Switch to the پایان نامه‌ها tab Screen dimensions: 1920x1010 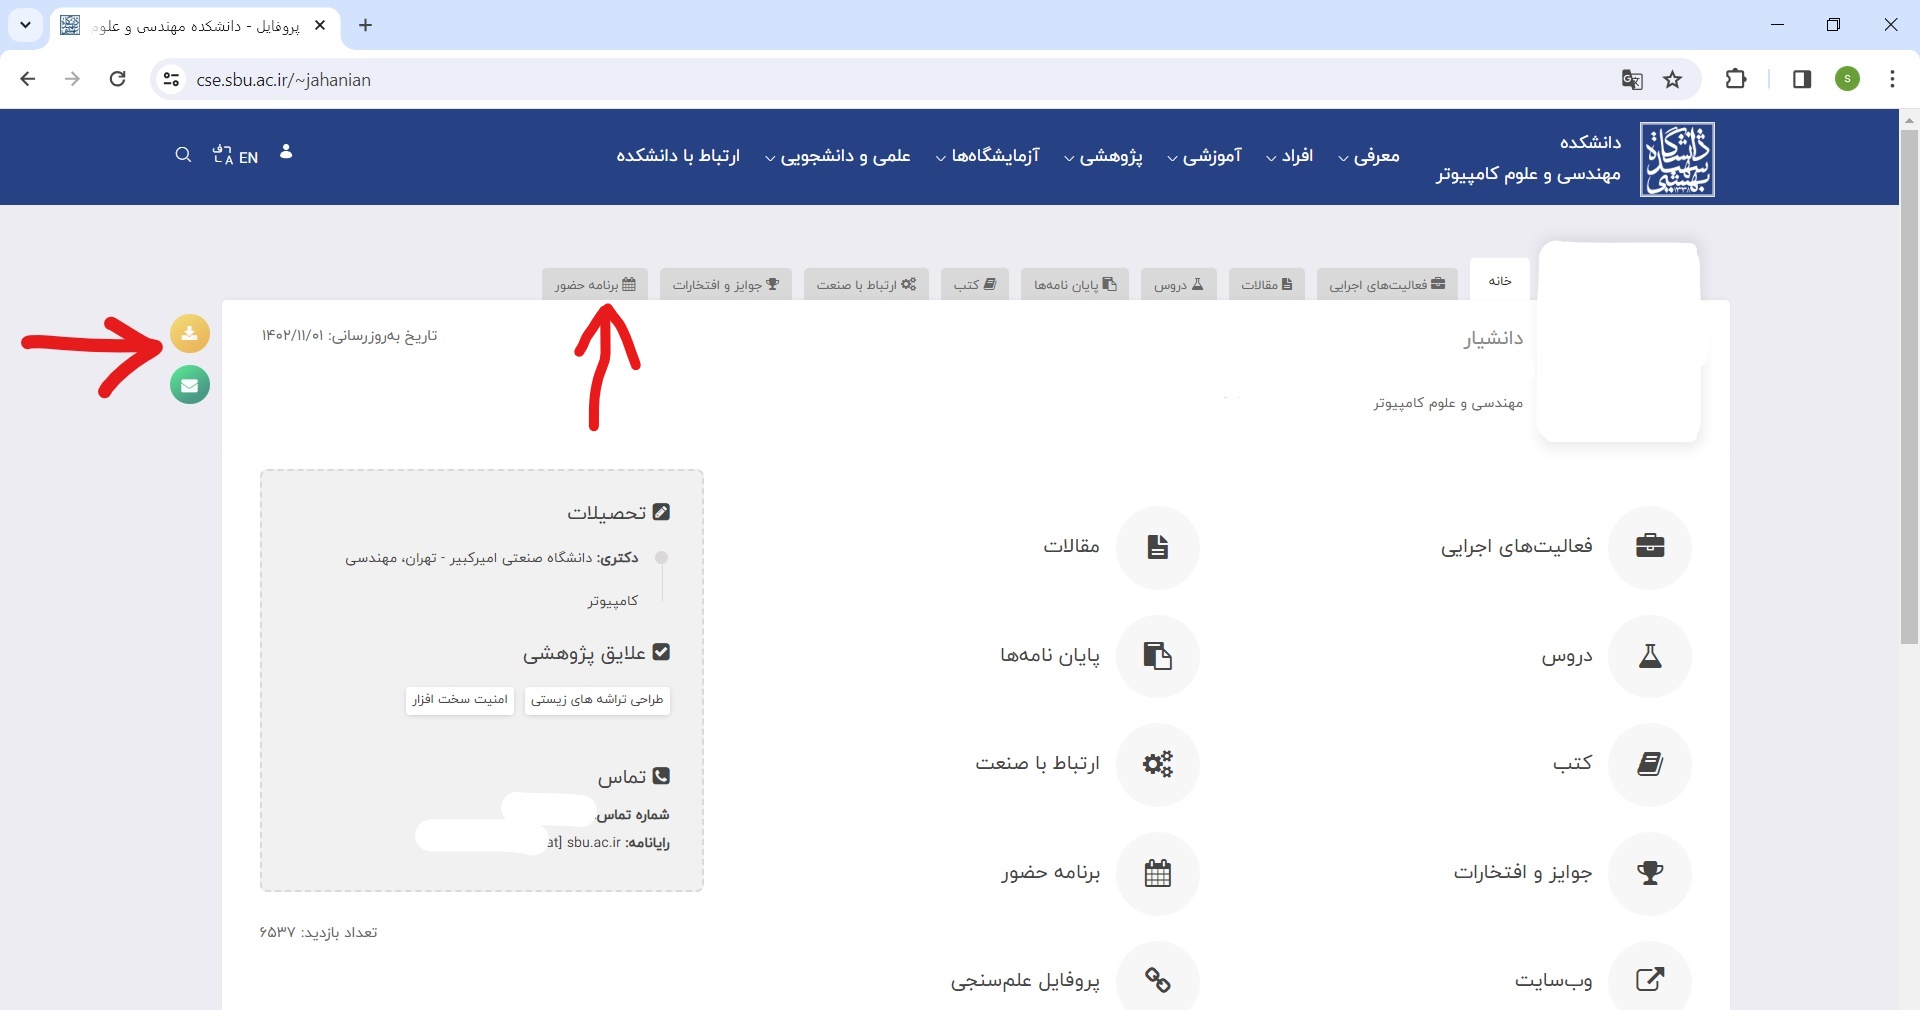[x=1075, y=285]
